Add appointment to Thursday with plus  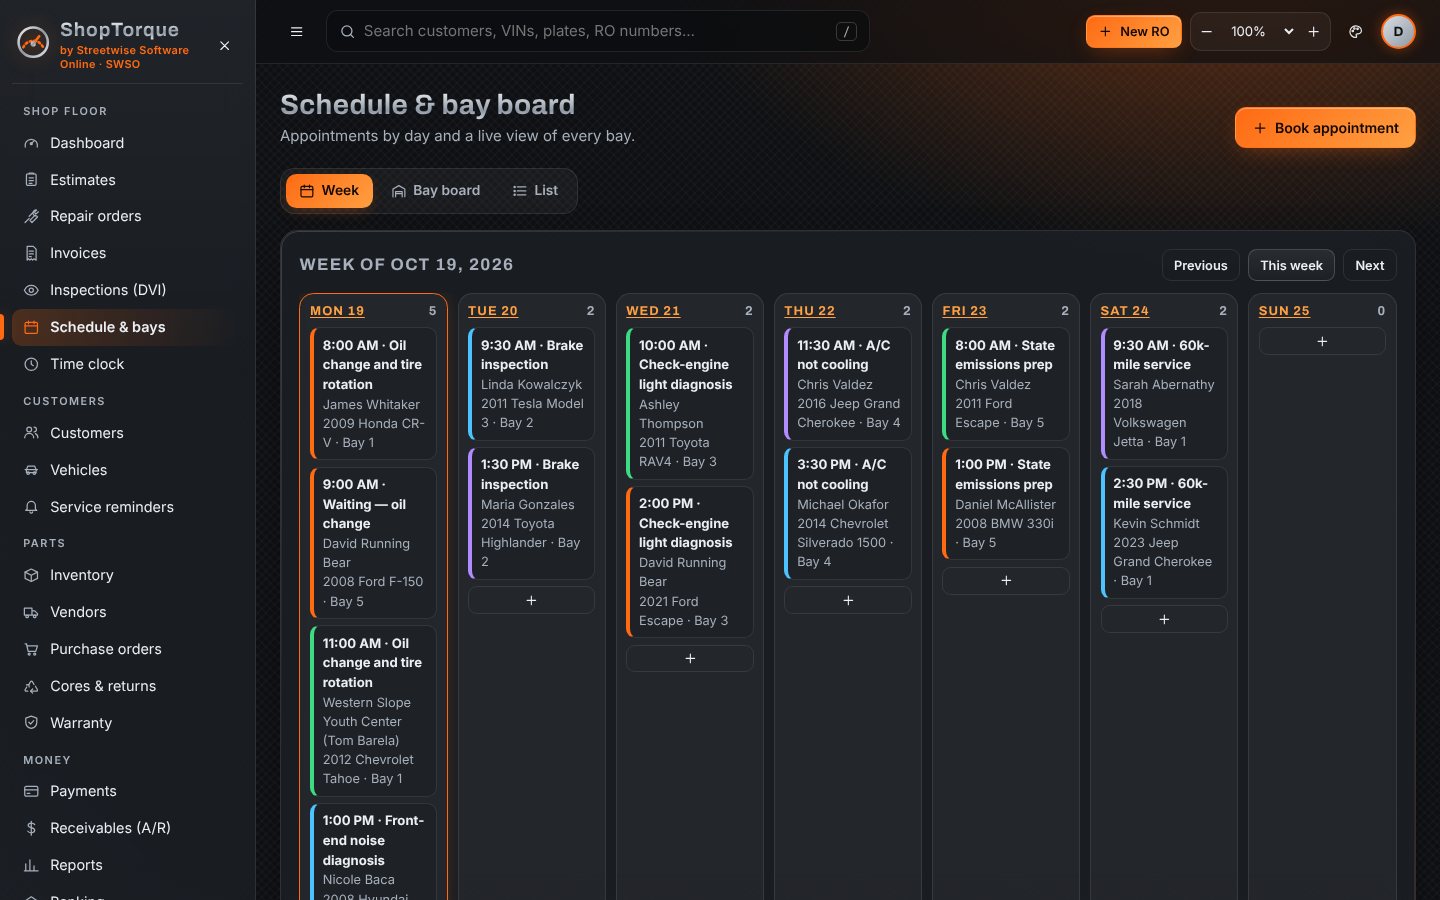(848, 600)
